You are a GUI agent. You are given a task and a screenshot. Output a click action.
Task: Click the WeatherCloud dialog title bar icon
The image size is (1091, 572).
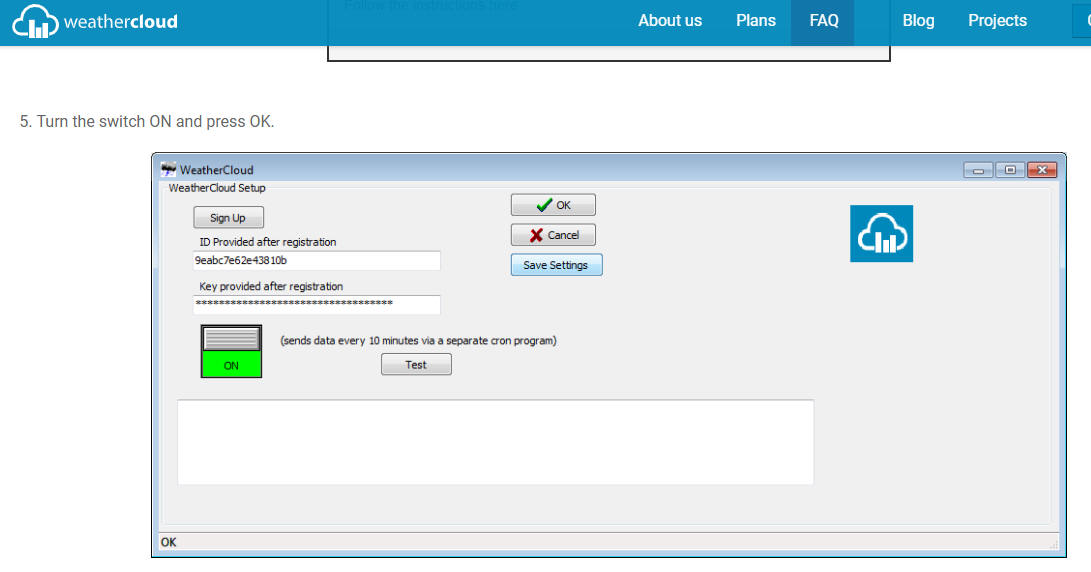tap(169, 170)
